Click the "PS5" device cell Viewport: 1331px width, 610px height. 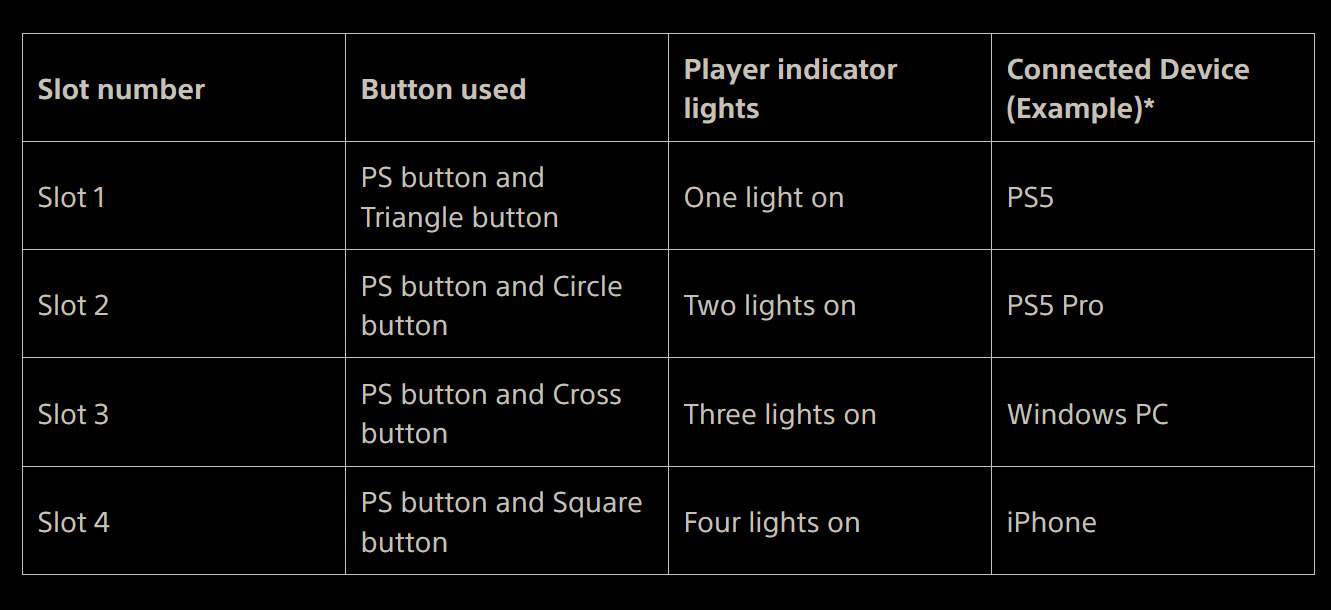tap(1030, 197)
